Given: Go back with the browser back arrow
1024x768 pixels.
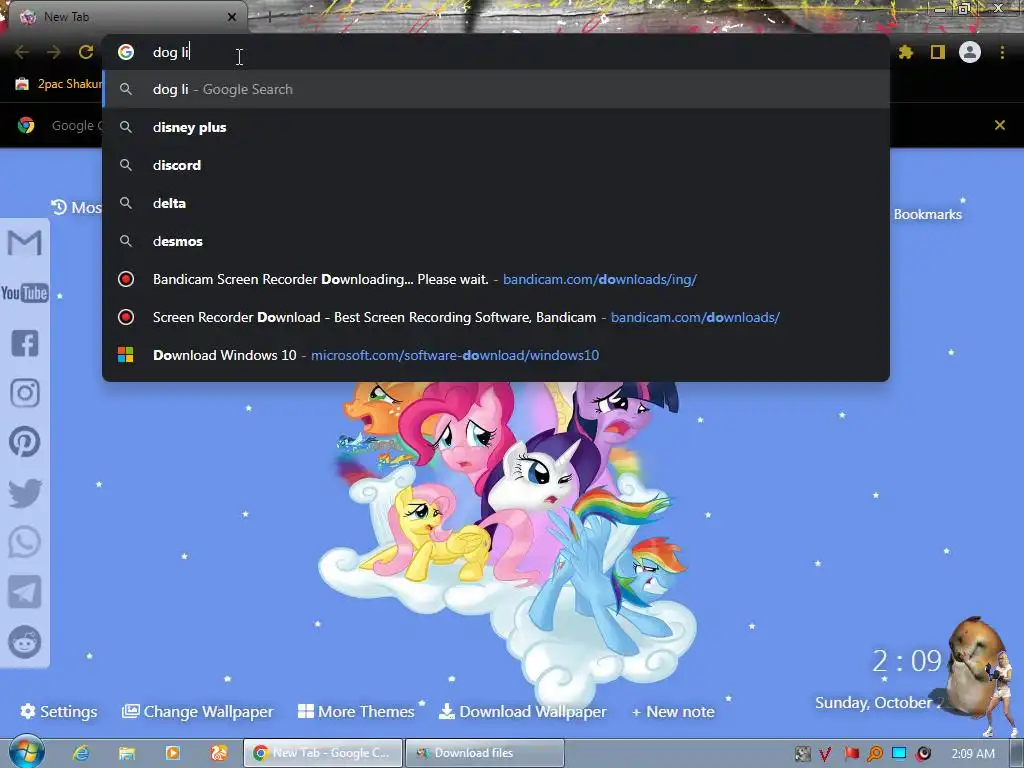Looking at the screenshot, I should (22, 52).
